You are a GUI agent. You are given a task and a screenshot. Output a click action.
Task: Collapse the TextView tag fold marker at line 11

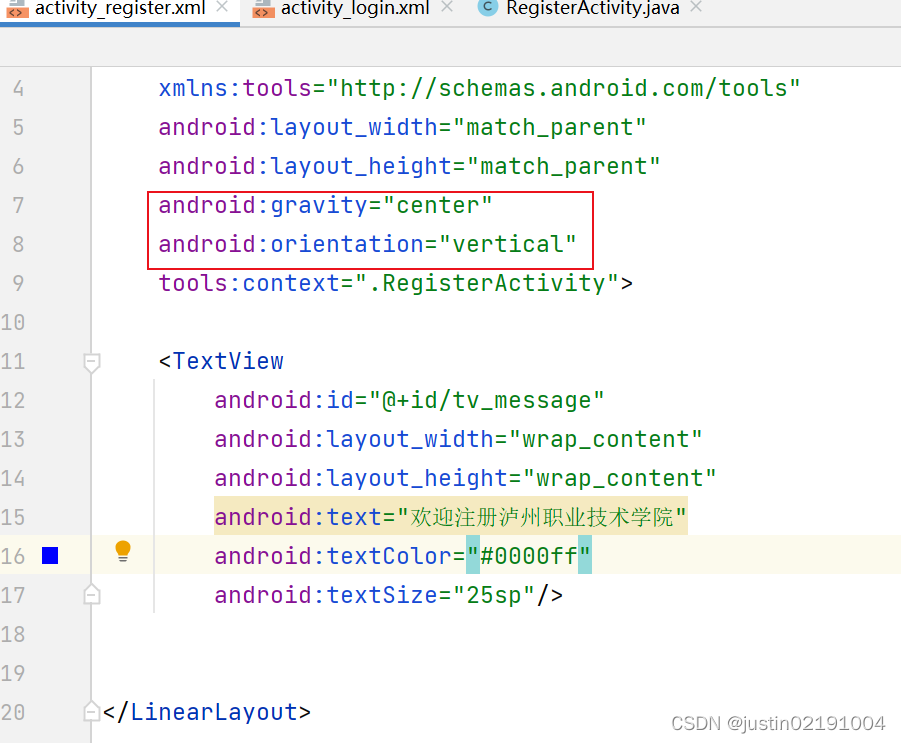[x=91, y=363]
